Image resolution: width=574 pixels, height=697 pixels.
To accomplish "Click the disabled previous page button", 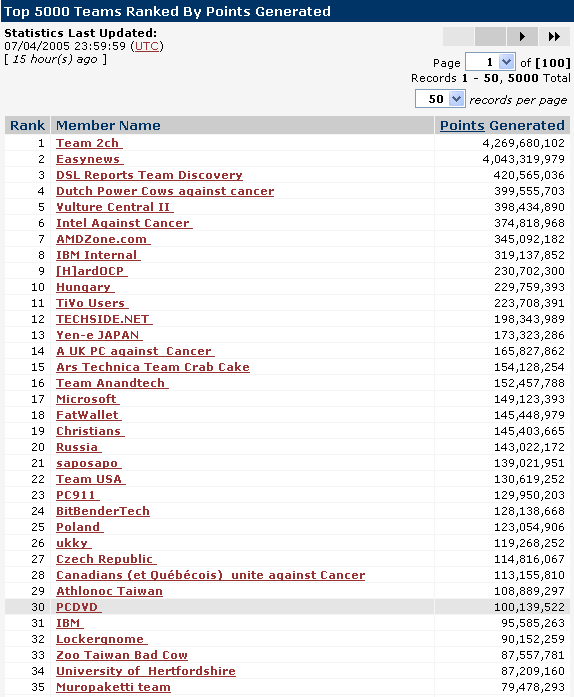I will tap(490, 36).
